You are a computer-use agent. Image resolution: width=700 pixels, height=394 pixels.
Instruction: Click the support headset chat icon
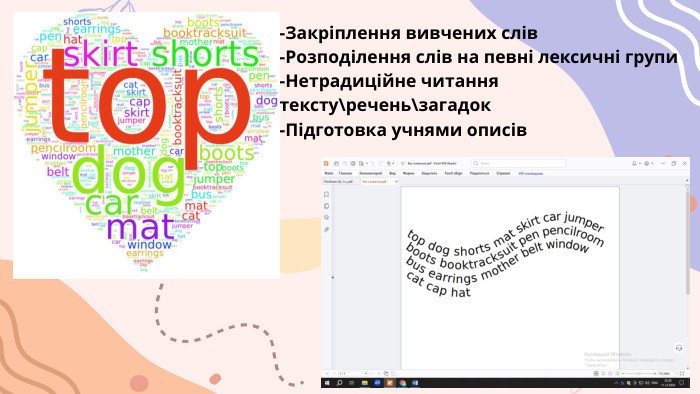pos(679,348)
